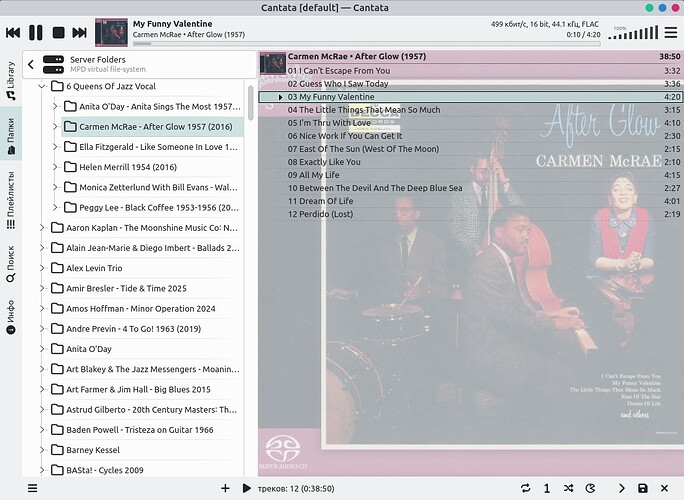Click the current album cover thumbnail in the header
The width and height of the screenshot is (684, 500).
(111, 32)
